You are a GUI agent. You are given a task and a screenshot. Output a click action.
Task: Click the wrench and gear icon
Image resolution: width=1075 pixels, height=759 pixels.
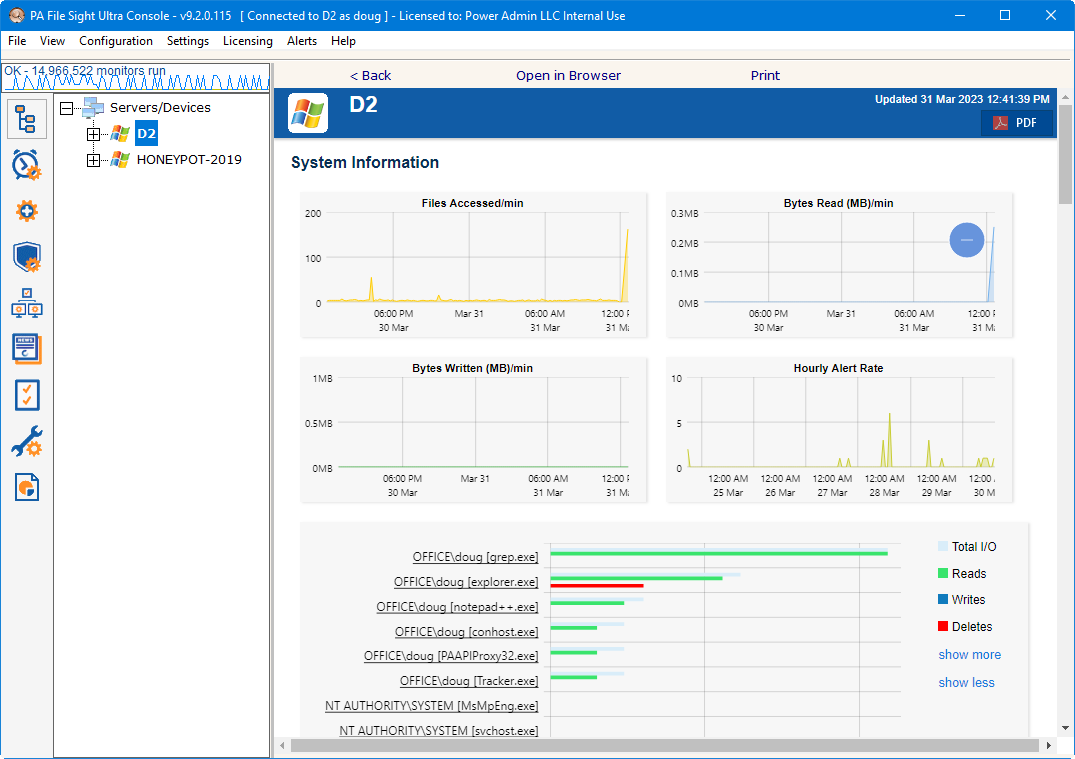point(27,441)
